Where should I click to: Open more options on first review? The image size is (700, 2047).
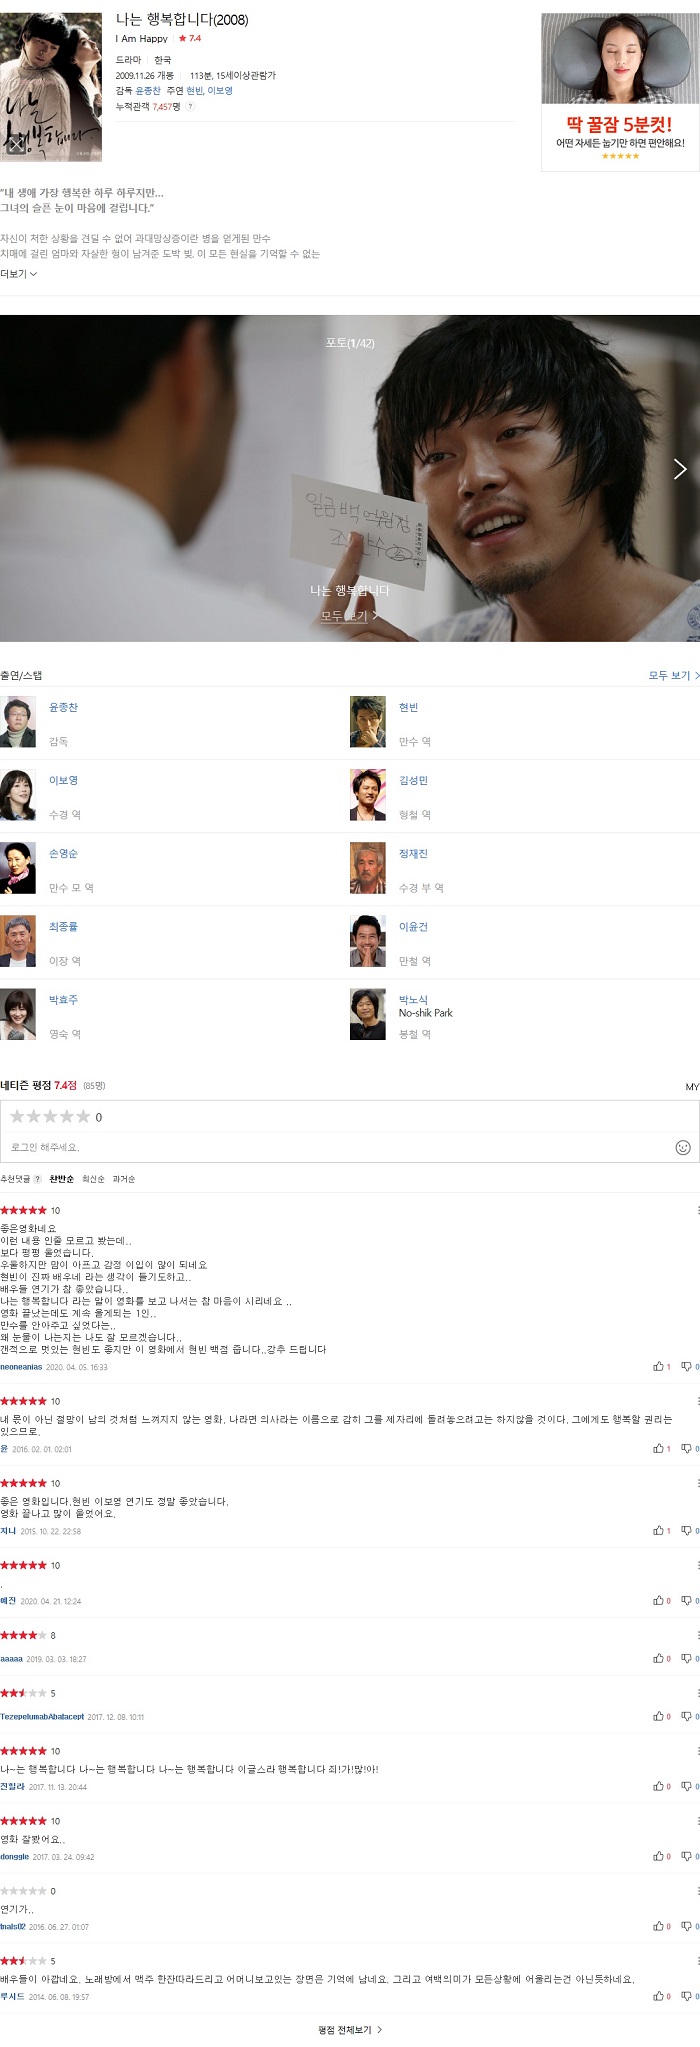[x=697, y=1211]
